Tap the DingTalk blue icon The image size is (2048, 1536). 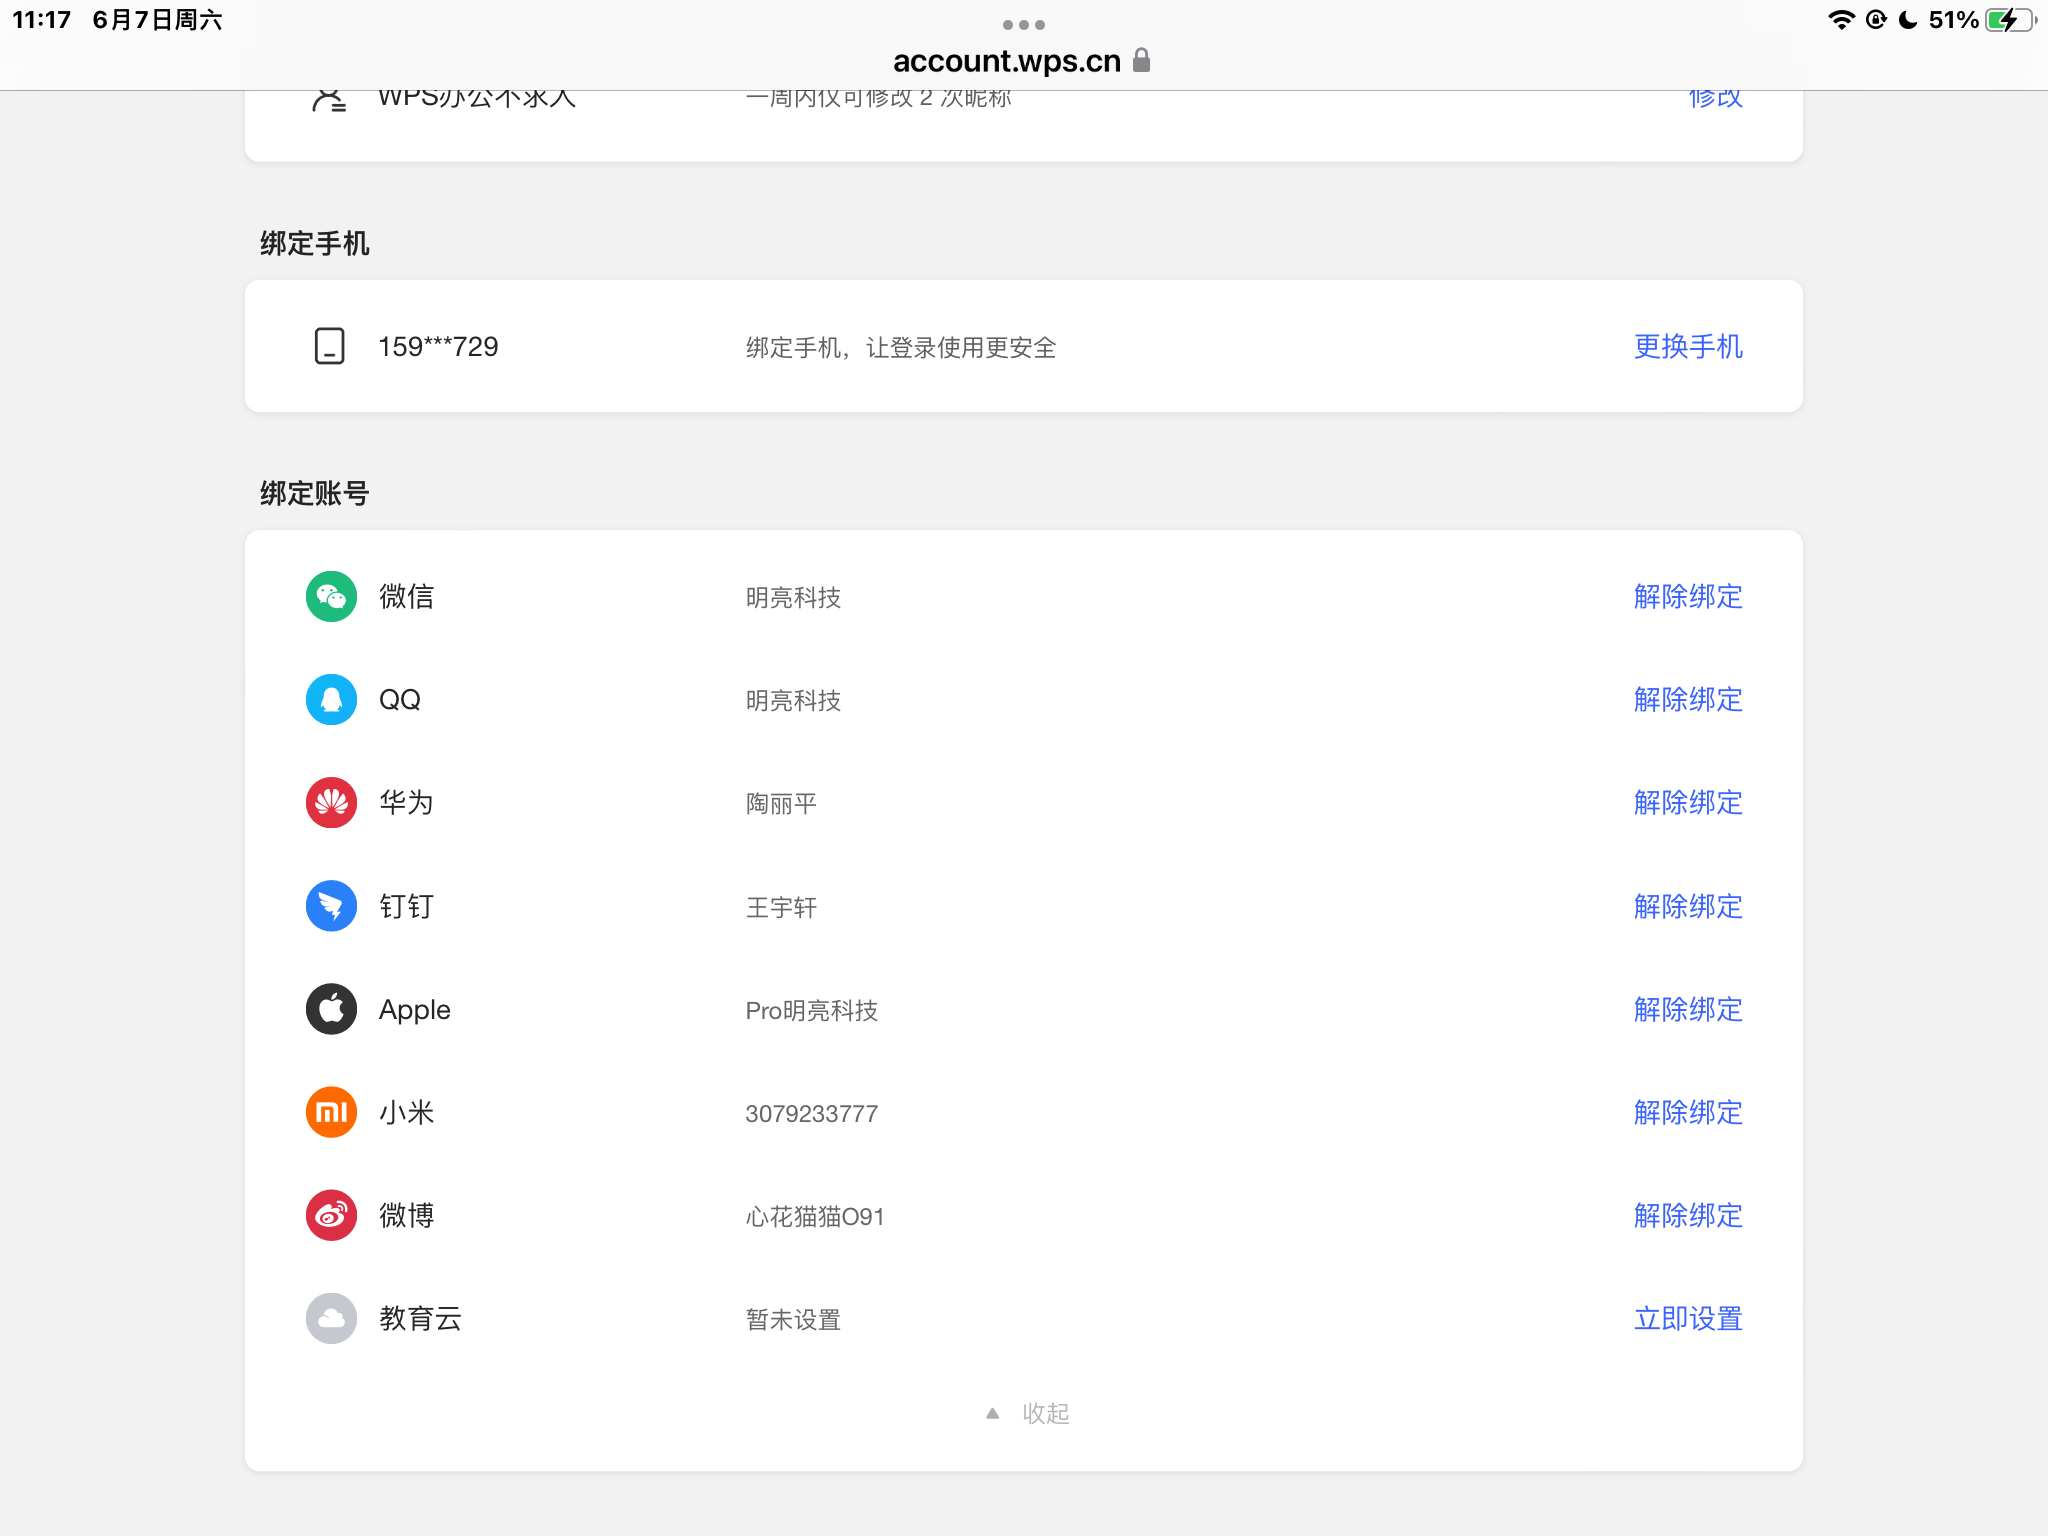(x=331, y=906)
